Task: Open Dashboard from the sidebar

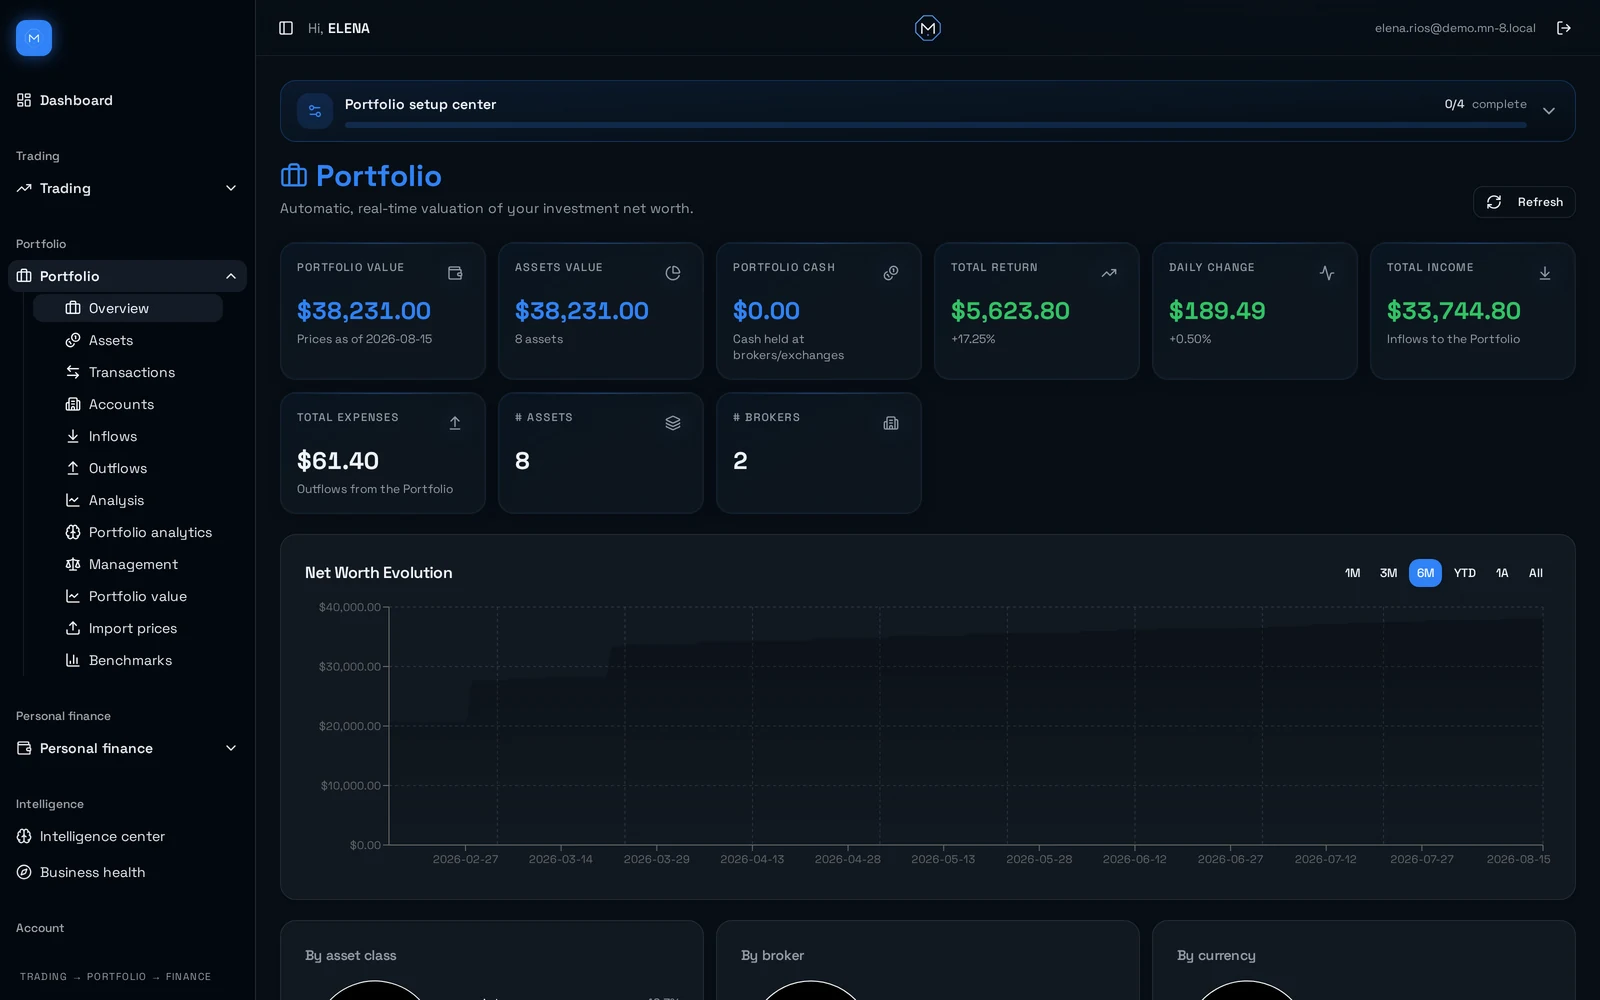Action: pos(127,100)
